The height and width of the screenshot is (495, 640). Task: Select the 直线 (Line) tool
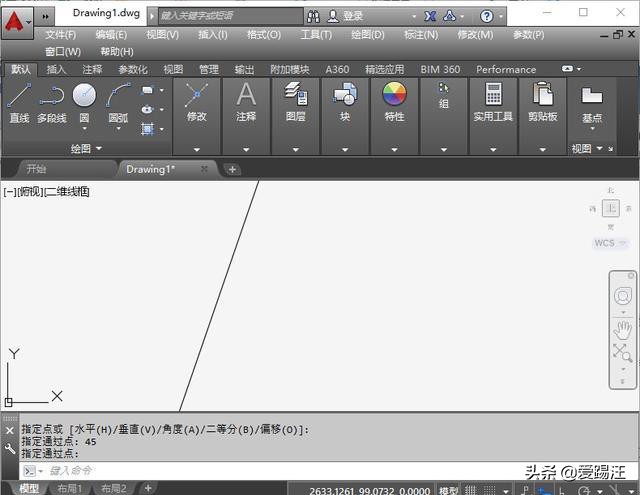[19, 100]
